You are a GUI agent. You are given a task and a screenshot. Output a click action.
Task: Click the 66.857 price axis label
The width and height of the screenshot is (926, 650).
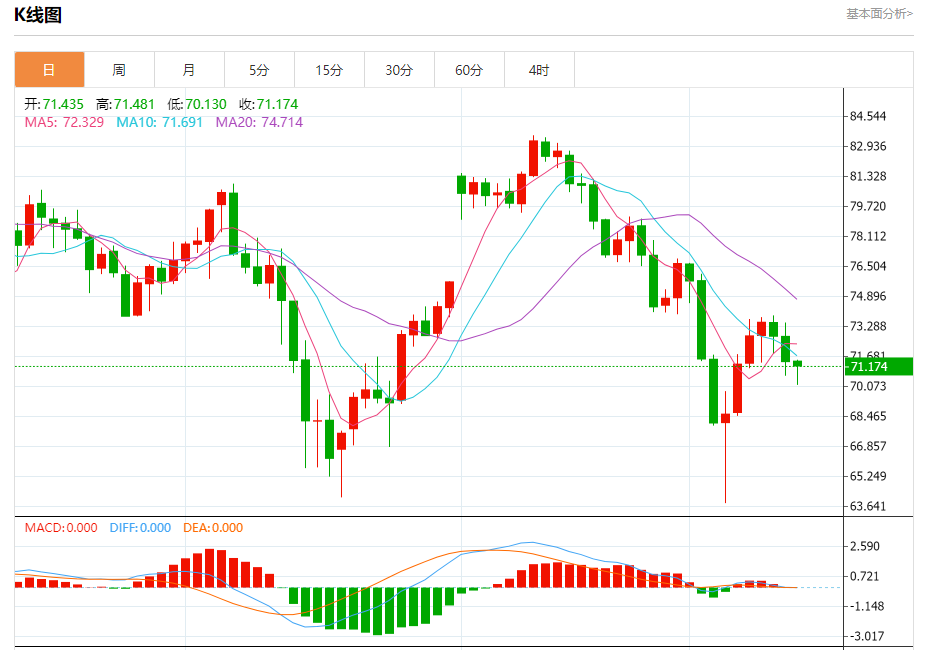click(868, 446)
